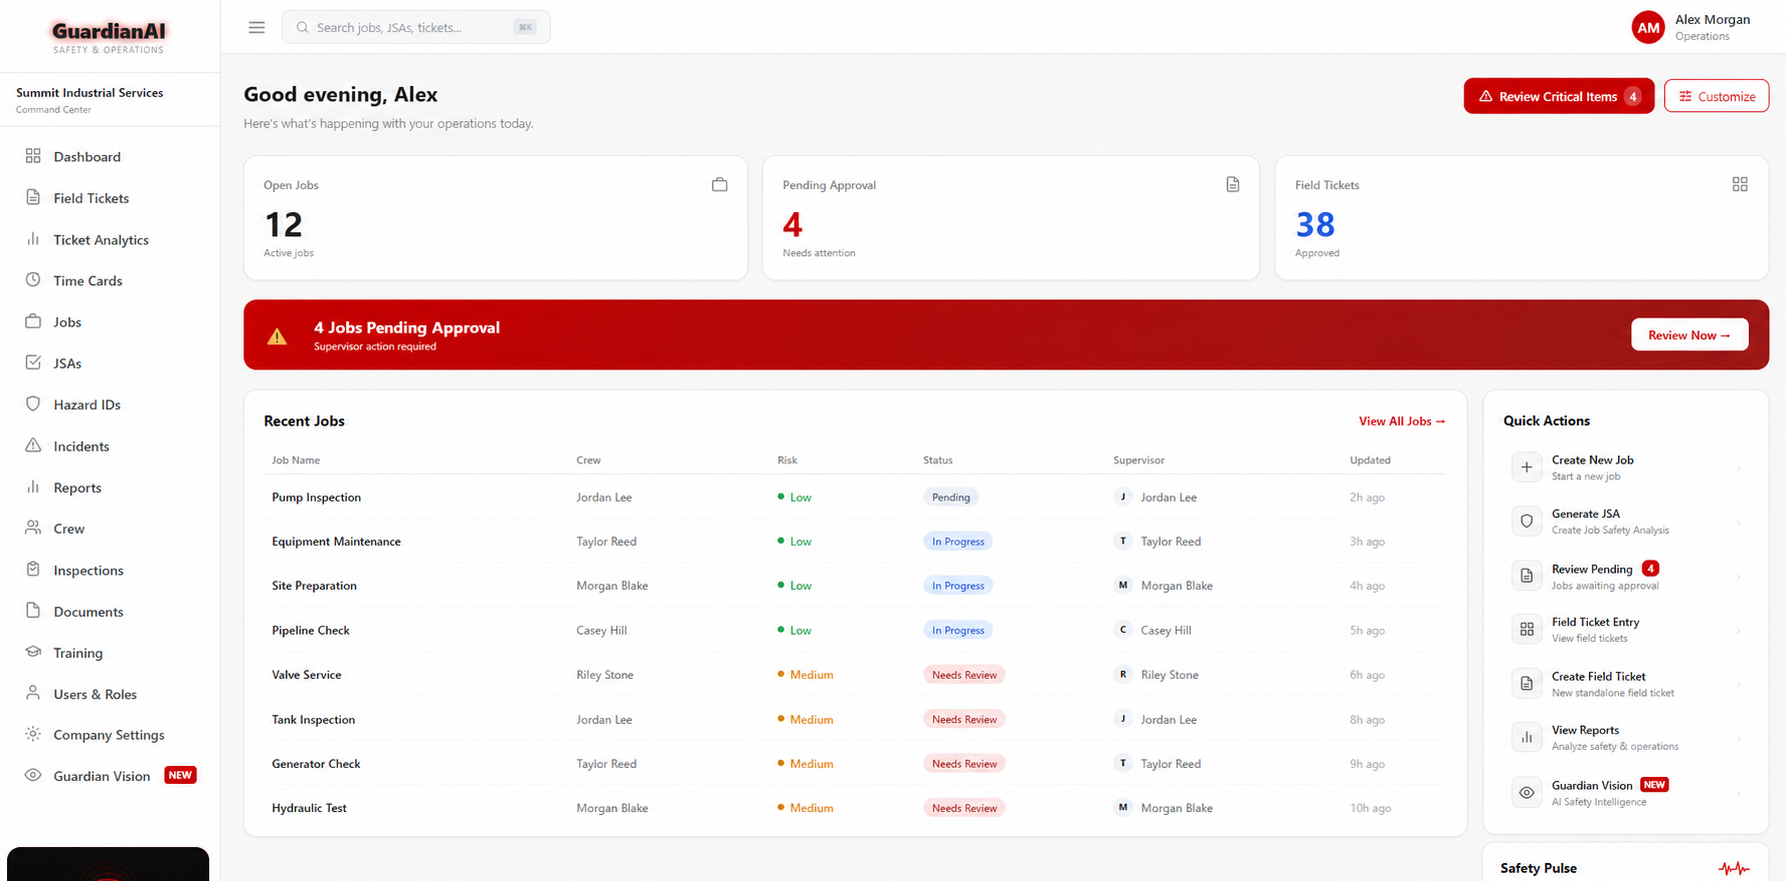The height and width of the screenshot is (881, 1786).
Task: Click the Pipeline Check job name
Action: point(311,630)
